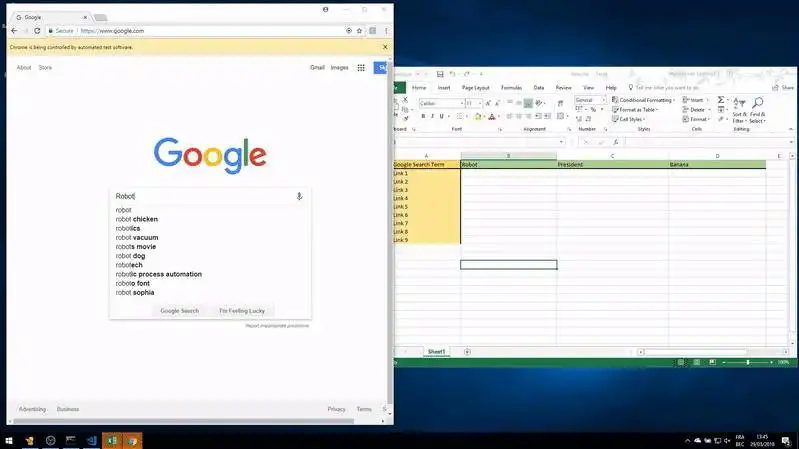Switch to Excel from the taskbar

click(112, 440)
